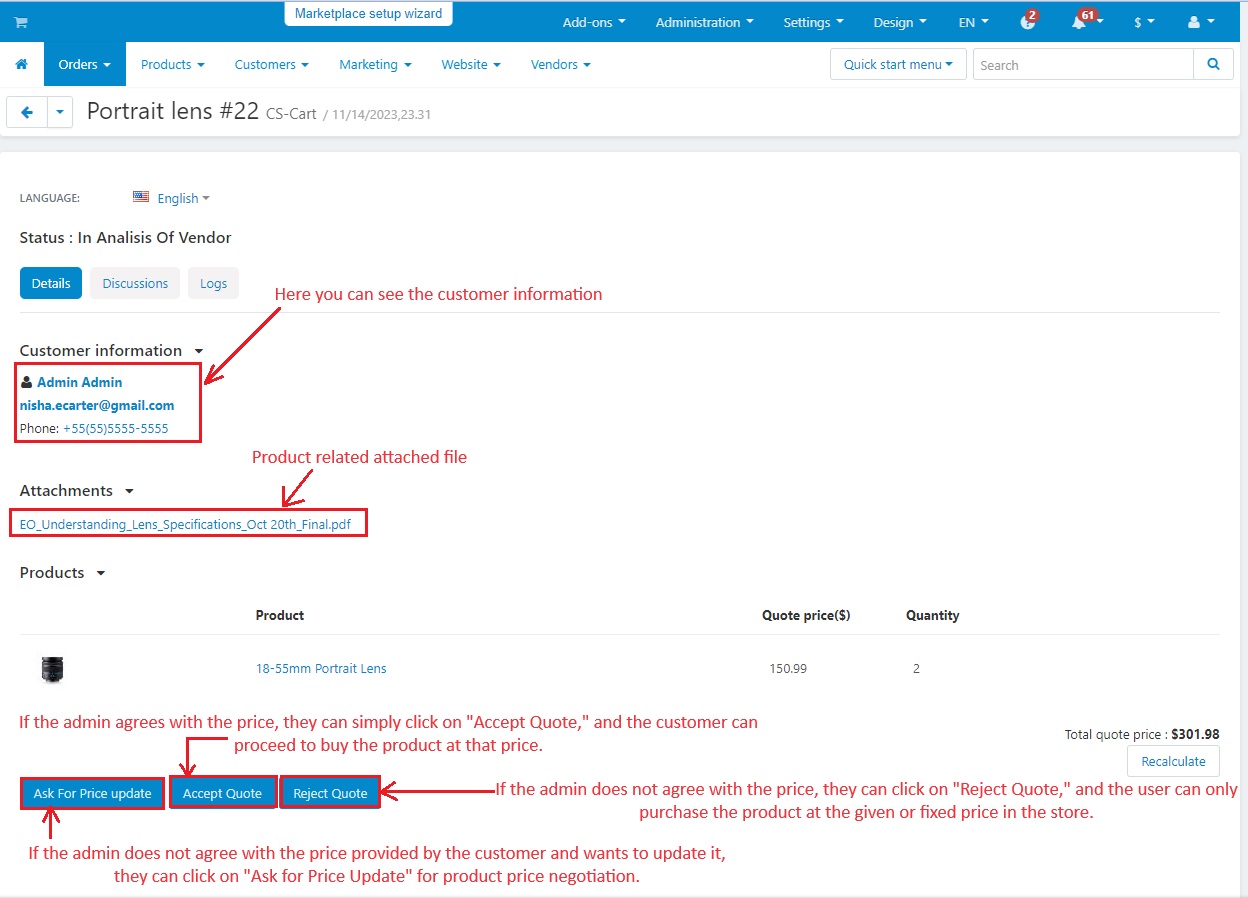
Task: Open the Design menu
Action: tap(899, 22)
